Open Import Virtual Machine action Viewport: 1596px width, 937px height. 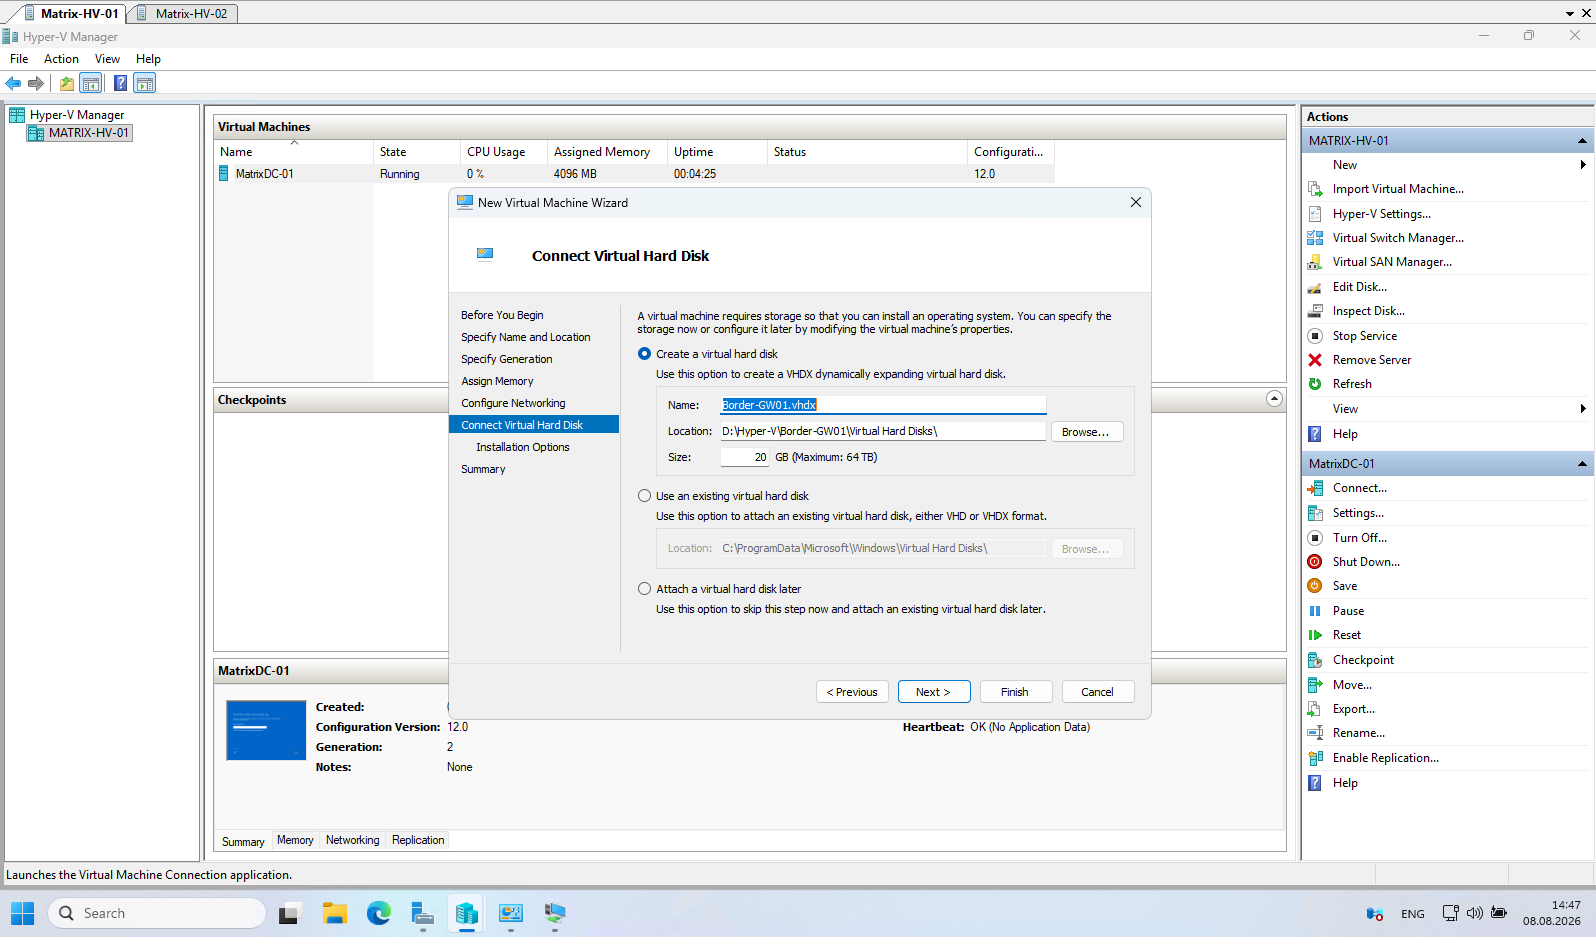click(x=1397, y=189)
